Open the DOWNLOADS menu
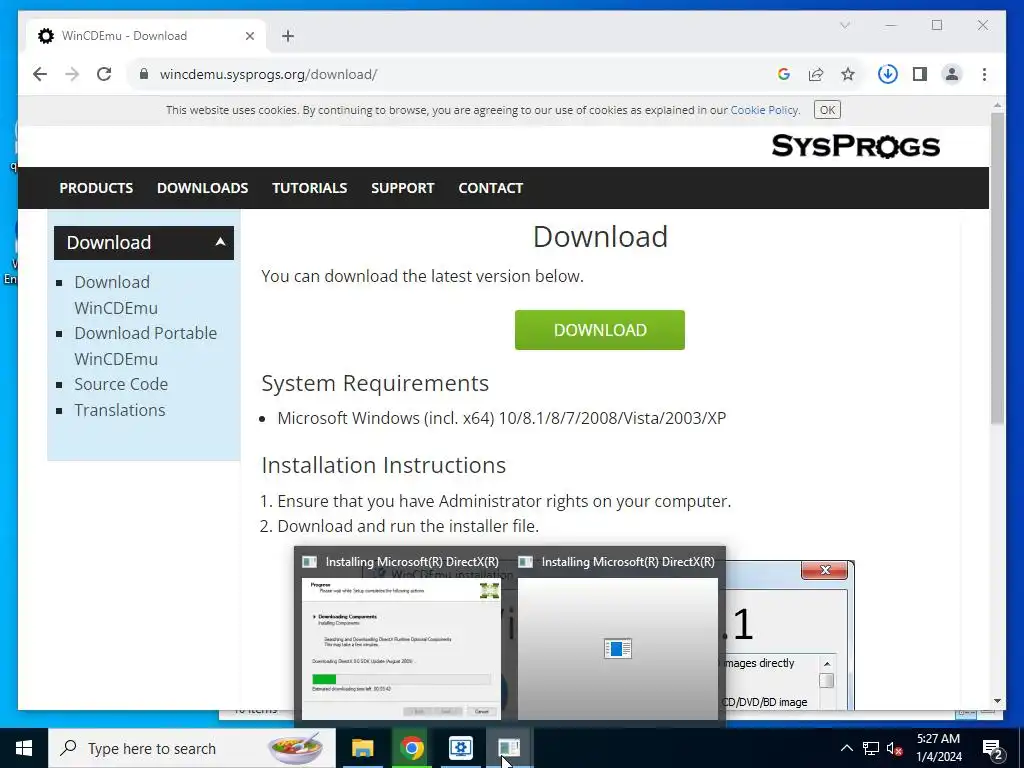 point(202,188)
